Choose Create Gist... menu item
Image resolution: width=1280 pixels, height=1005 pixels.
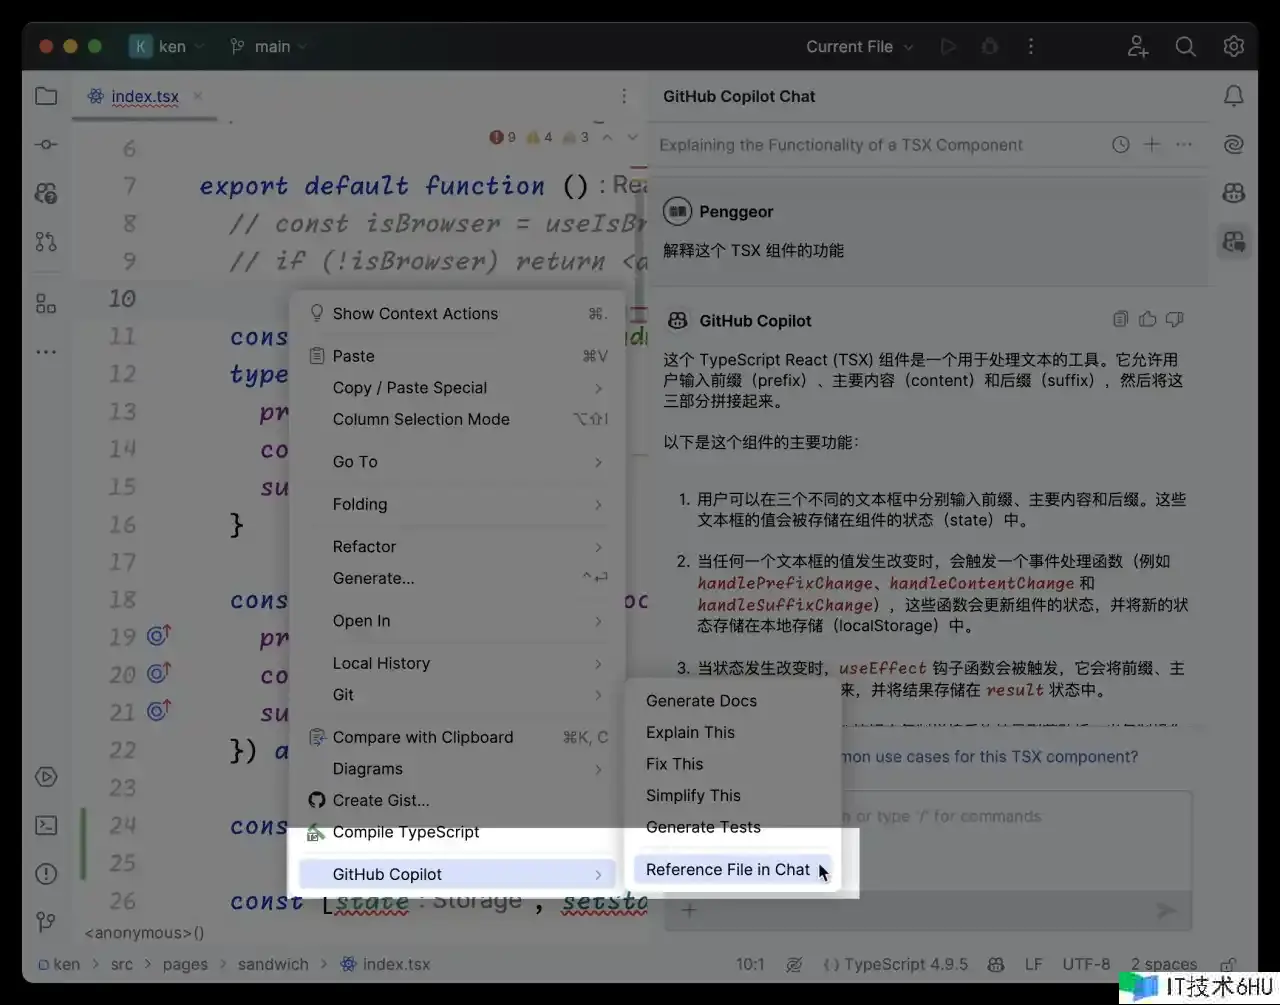[459, 800]
